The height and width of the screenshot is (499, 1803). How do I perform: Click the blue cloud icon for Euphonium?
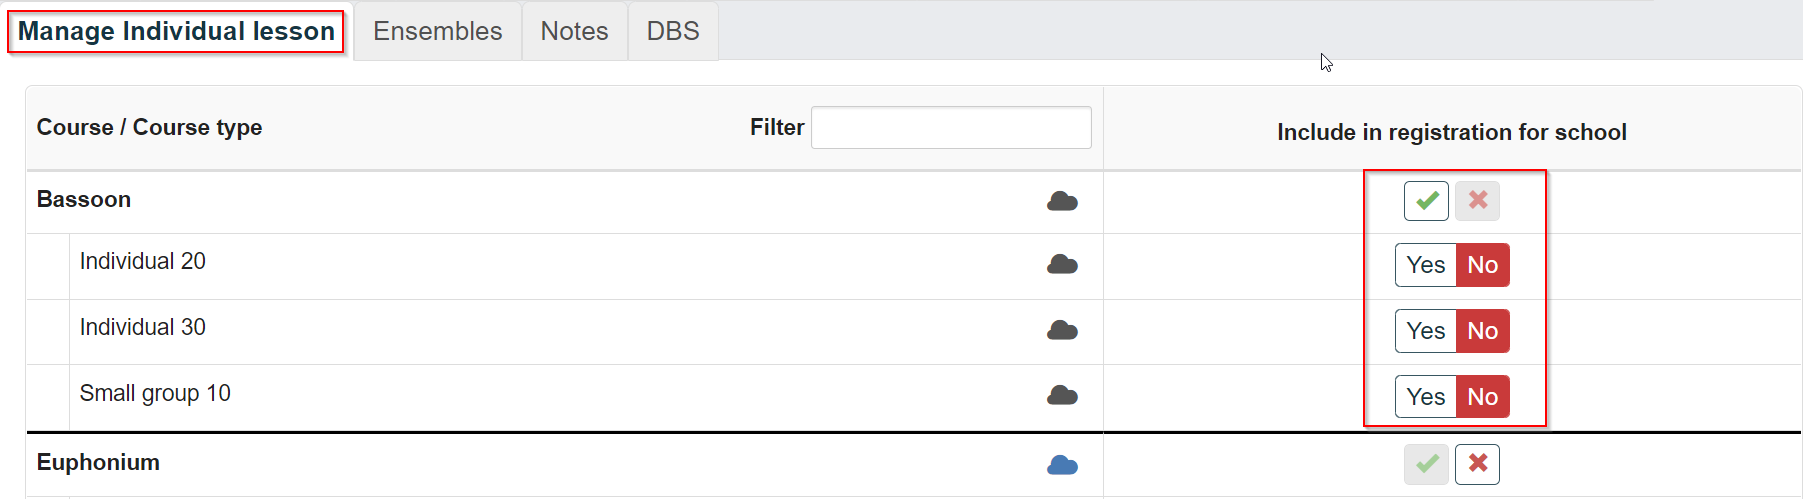[1062, 465]
